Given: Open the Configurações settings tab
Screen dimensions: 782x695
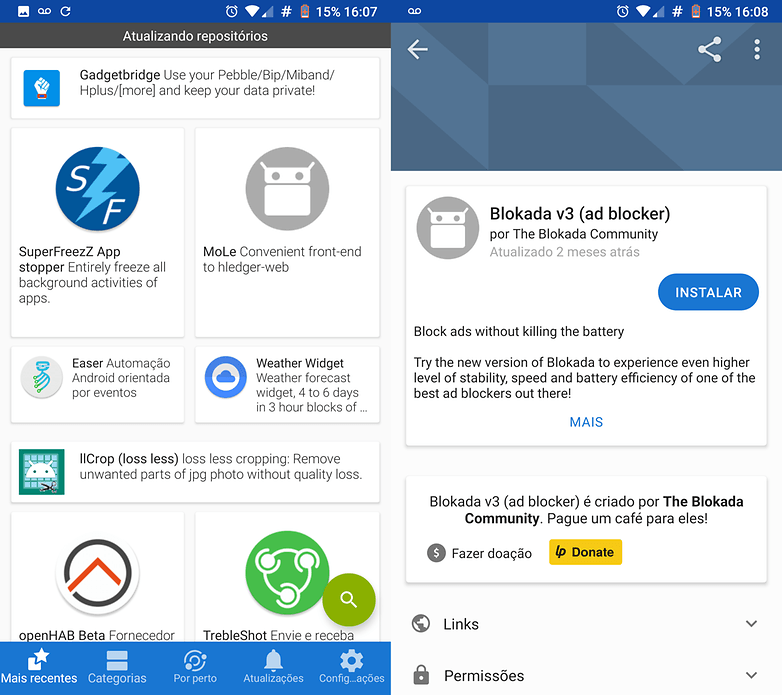Looking at the screenshot, I should click(x=352, y=667).
